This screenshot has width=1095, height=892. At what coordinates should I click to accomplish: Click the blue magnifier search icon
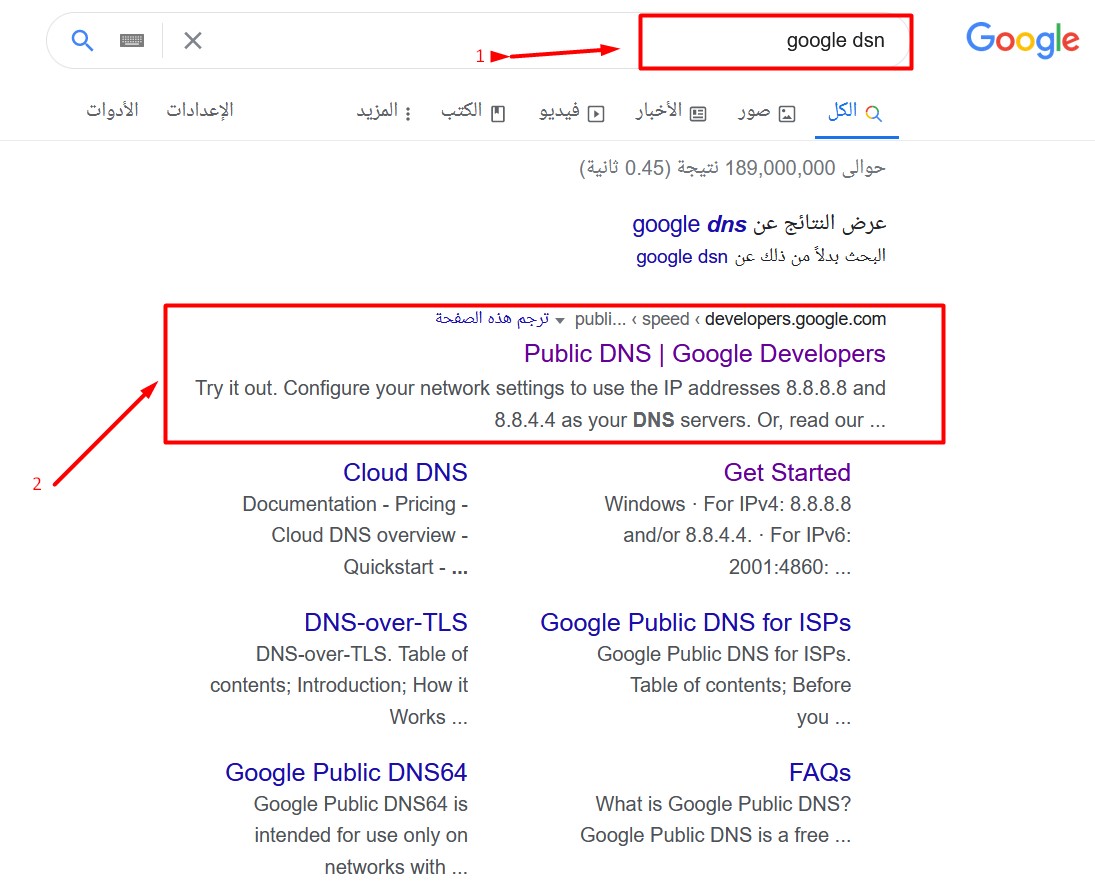pyautogui.click(x=82, y=41)
